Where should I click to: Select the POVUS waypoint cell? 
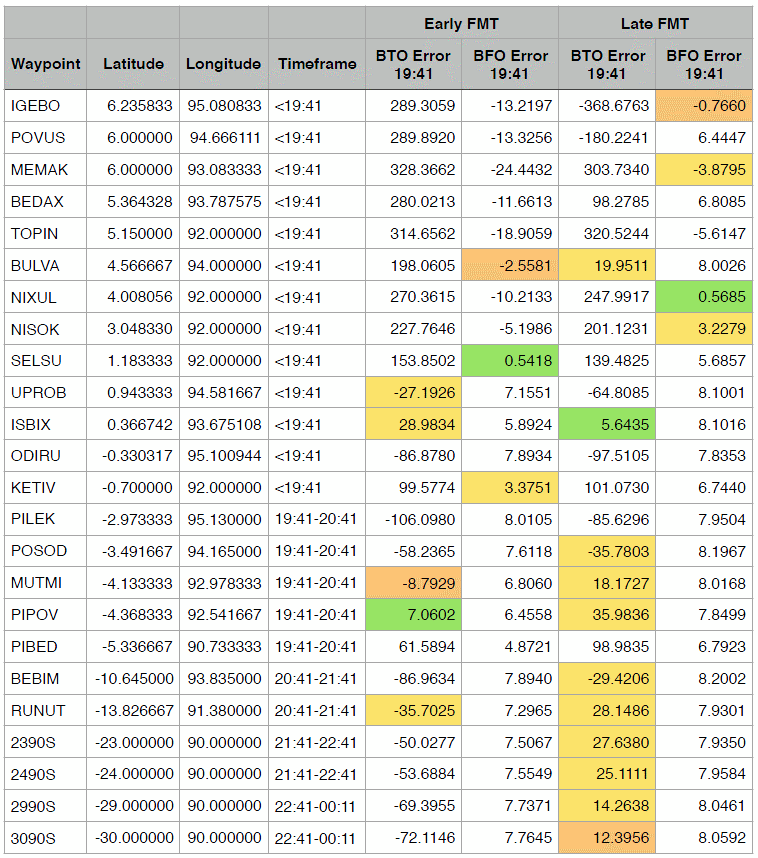[45, 137]
